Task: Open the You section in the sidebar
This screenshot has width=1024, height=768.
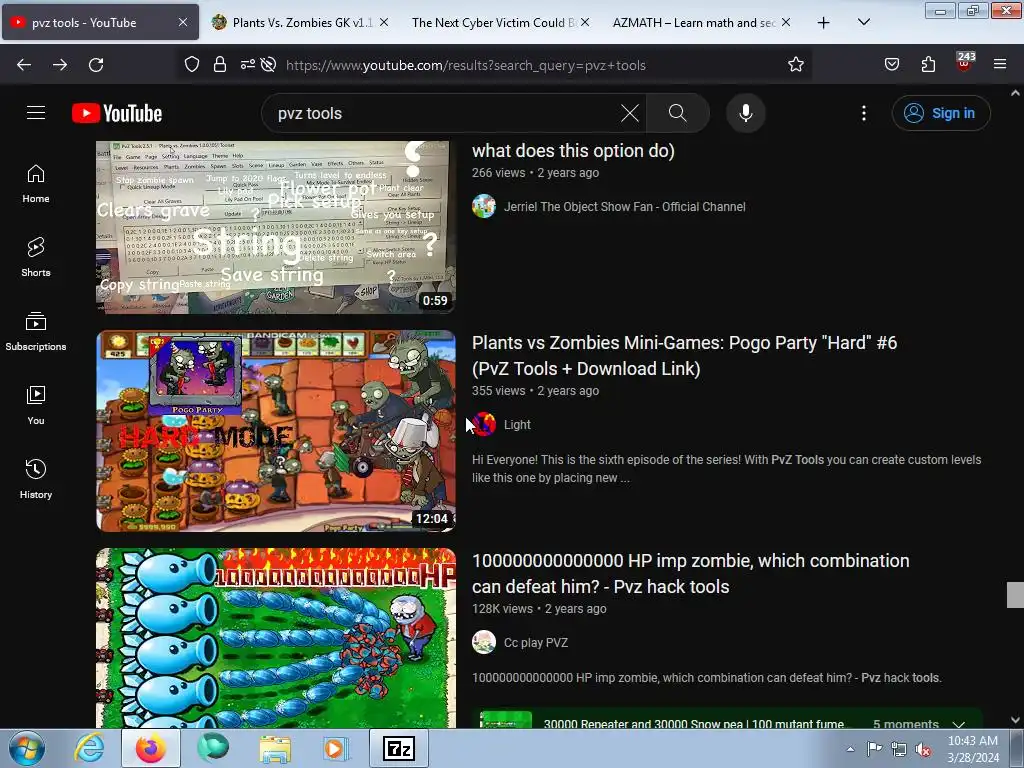Action: coord(36,406)
